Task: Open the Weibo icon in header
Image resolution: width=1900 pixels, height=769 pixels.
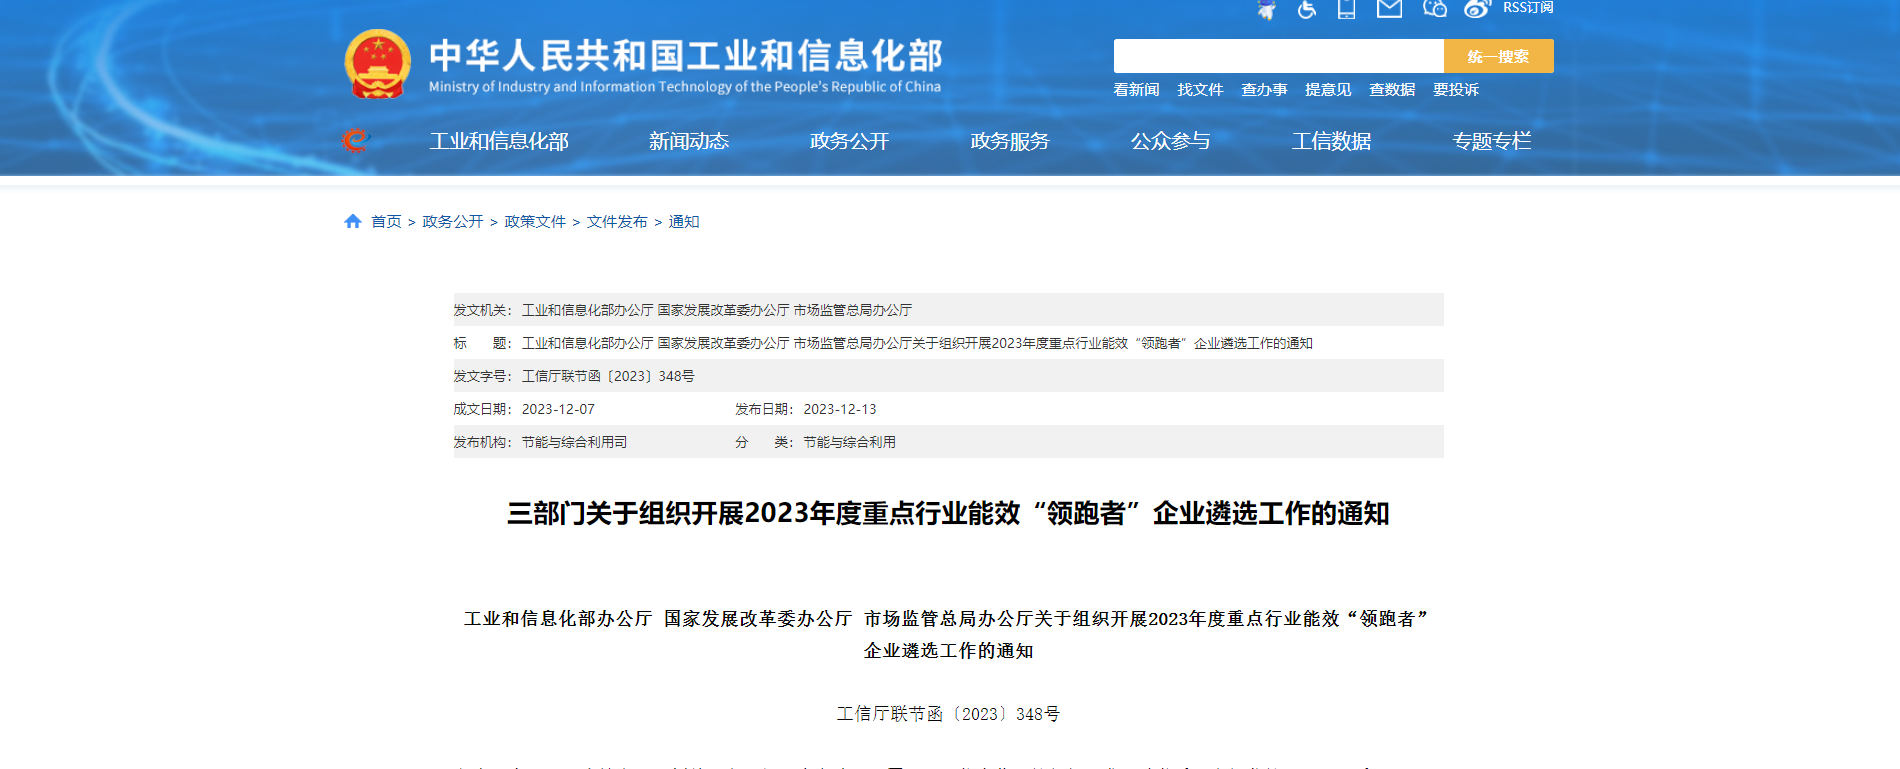Action: tap(1477, 9)
